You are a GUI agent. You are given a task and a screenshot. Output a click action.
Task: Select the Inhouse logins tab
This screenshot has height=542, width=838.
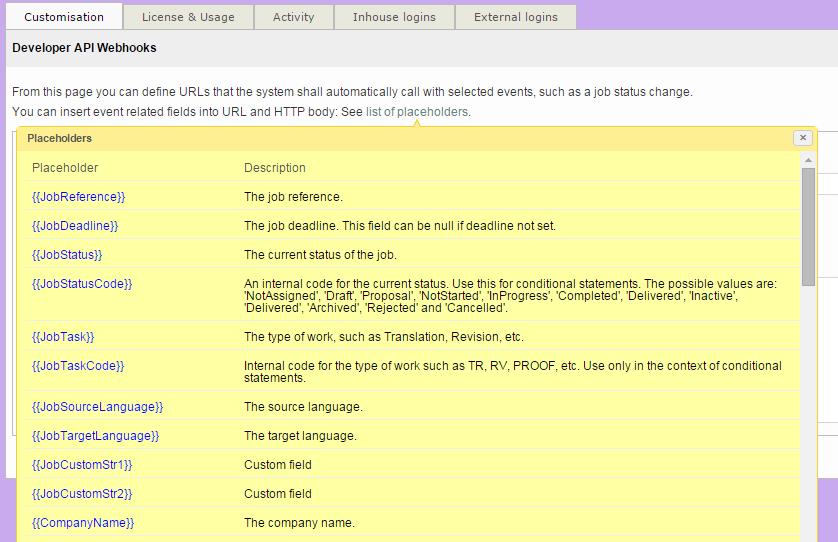(x=394, y=17)
